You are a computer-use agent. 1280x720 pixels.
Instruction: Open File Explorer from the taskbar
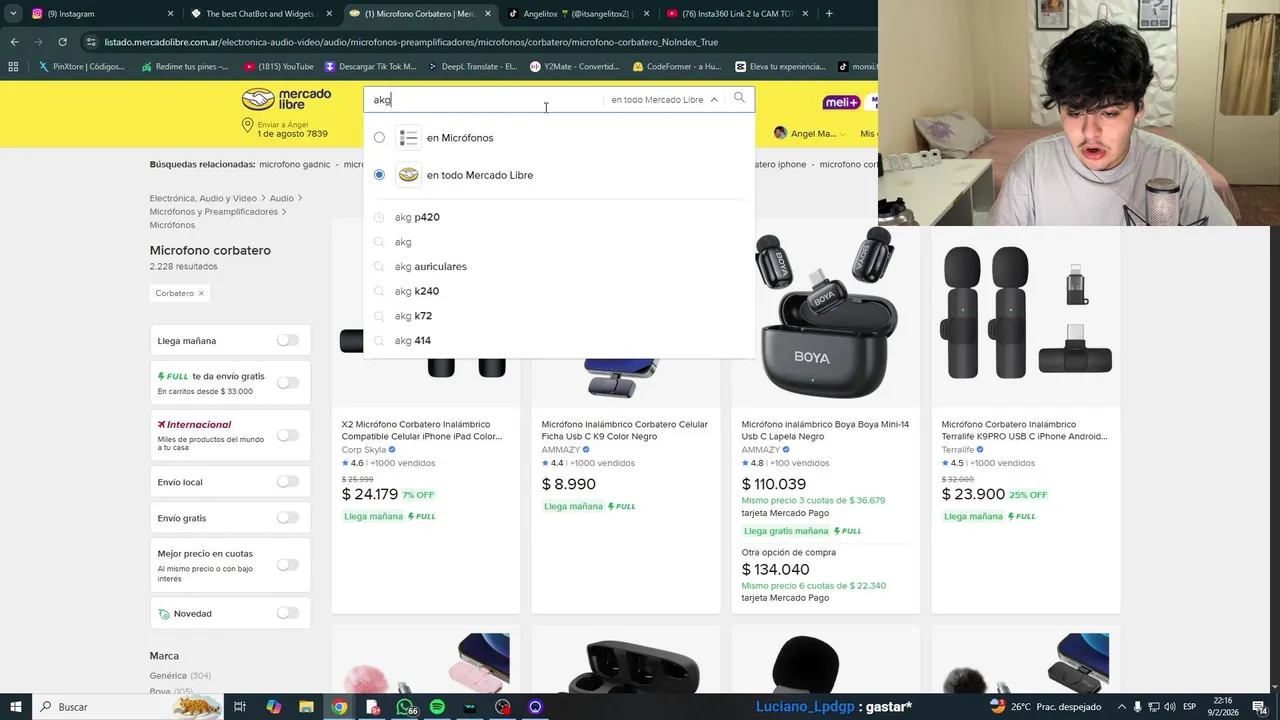click(x=307, y=707)
